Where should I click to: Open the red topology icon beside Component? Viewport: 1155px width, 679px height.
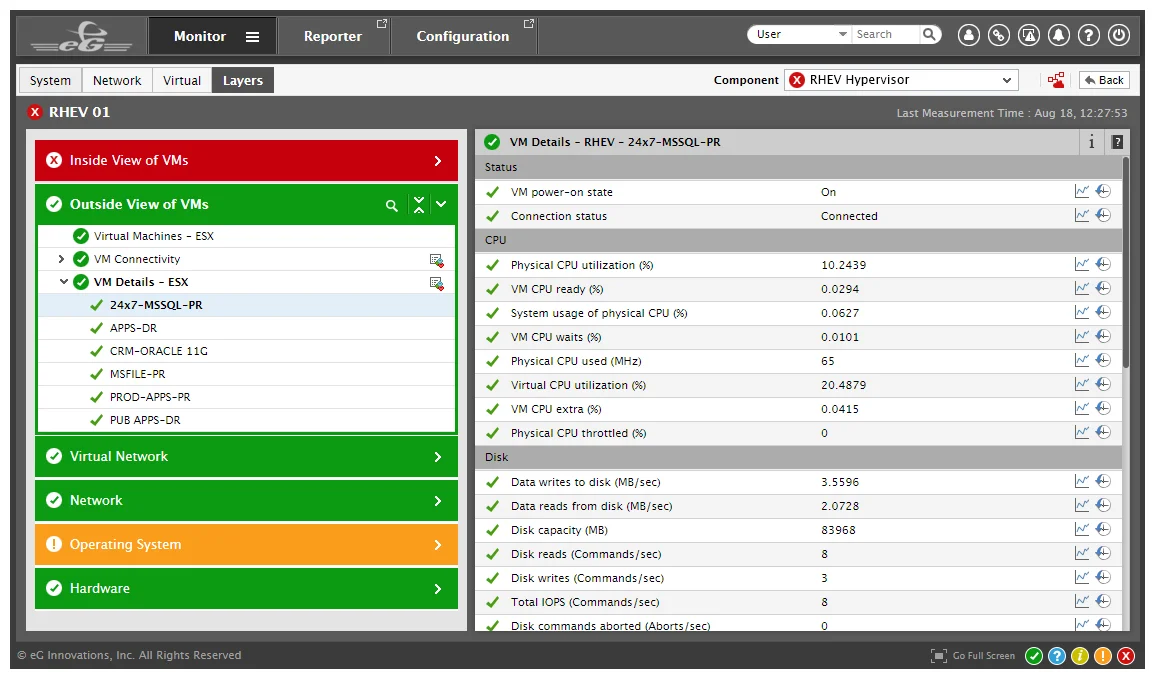point(1056,80)
